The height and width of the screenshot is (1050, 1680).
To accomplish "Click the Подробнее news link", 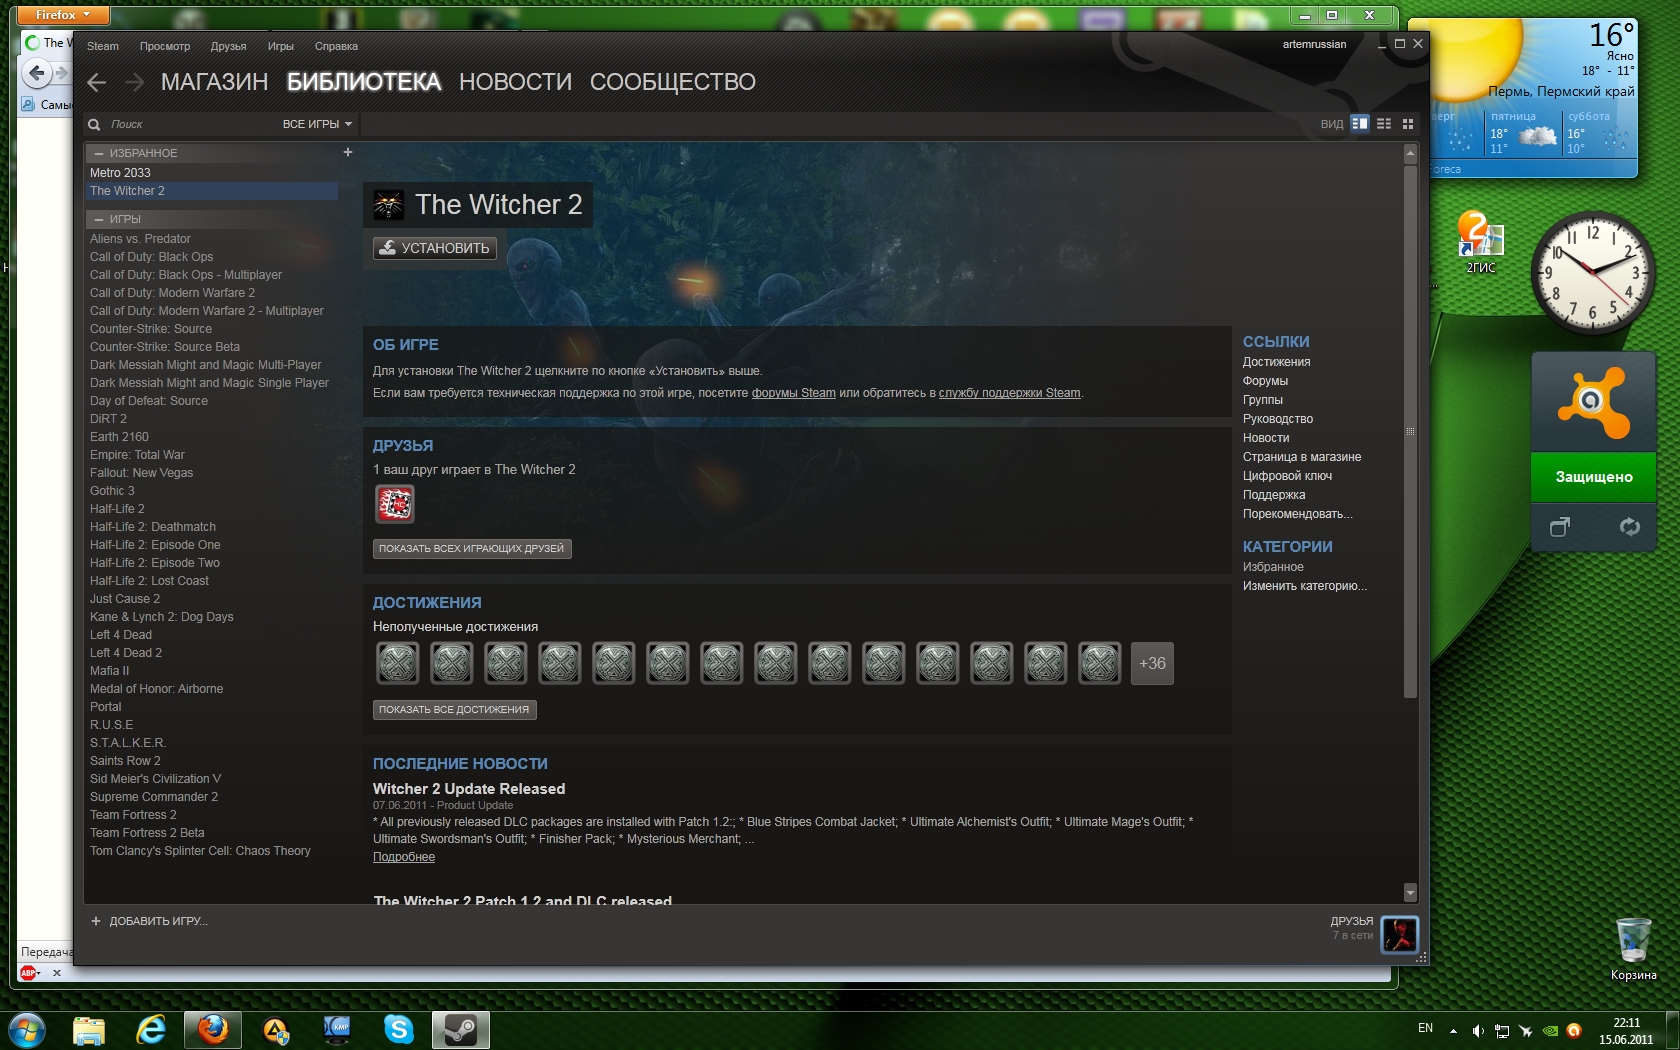I will coord(404,857).
